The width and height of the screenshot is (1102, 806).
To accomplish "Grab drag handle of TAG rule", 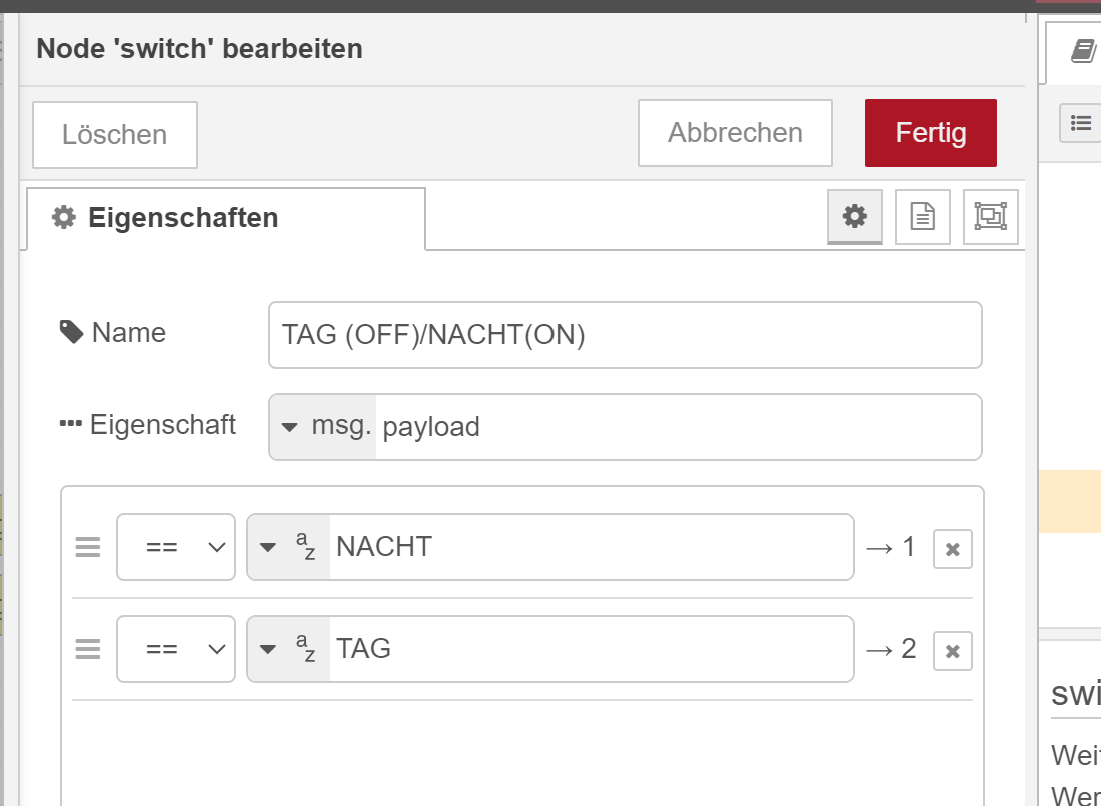I will (x=88, y=649).
